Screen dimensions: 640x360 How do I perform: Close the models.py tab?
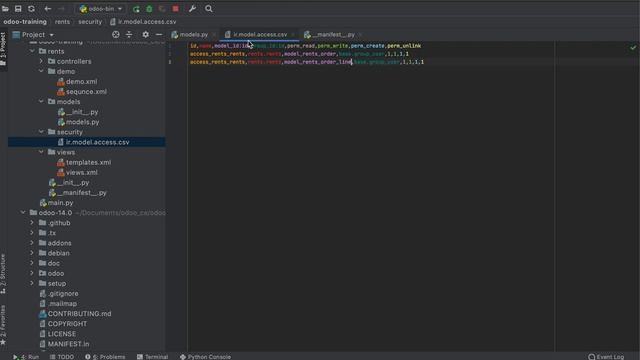tap(213, 35)
